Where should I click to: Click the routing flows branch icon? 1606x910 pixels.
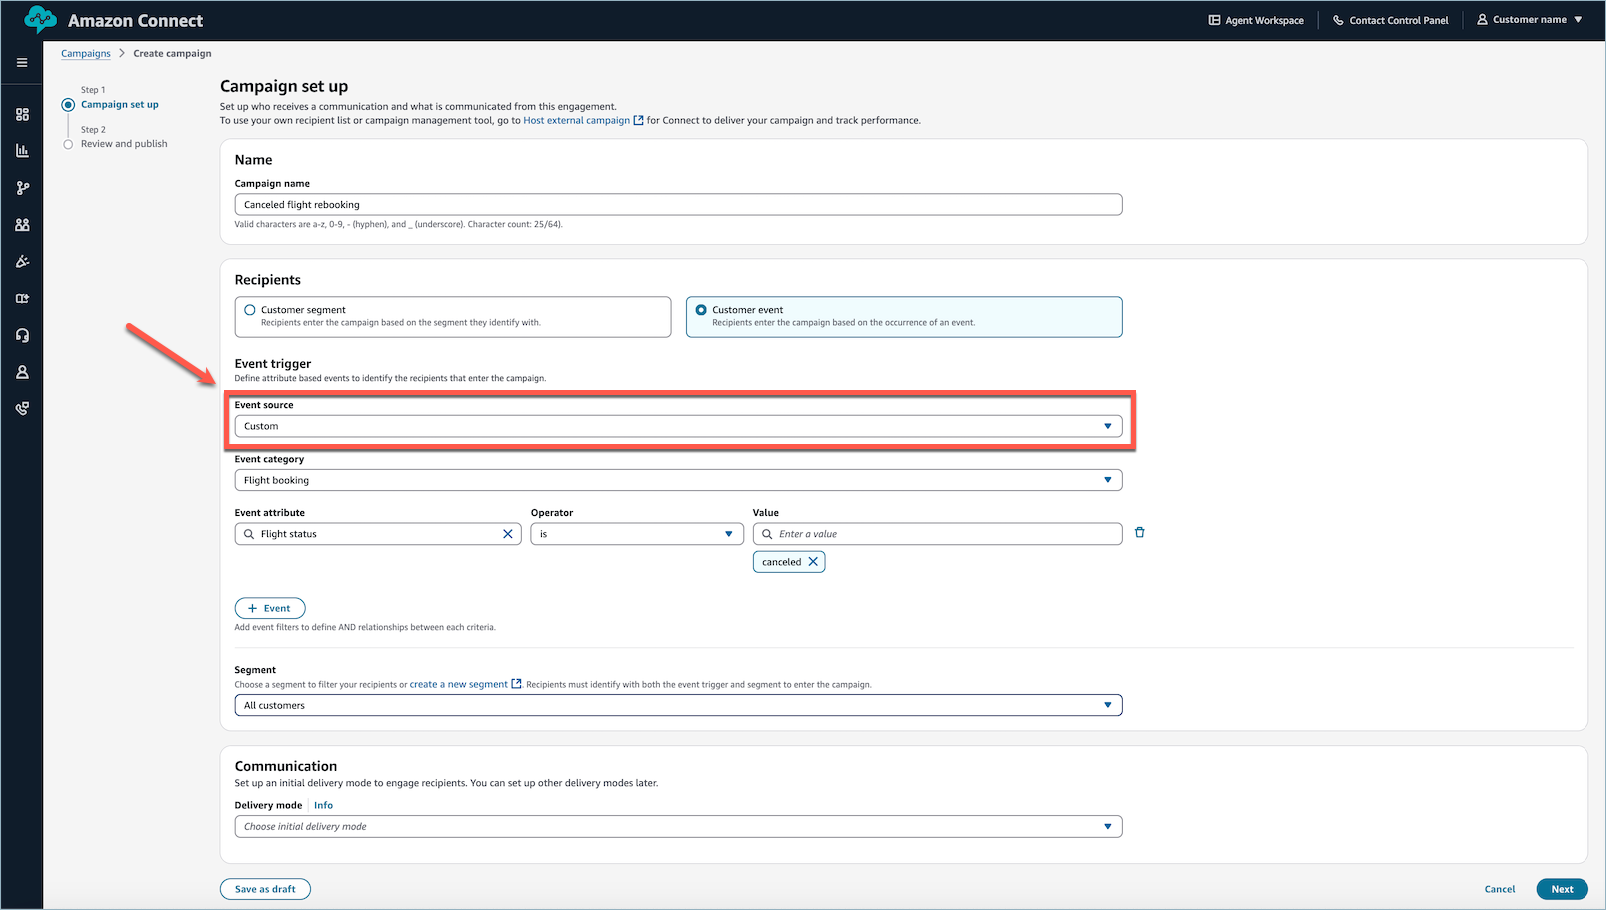tap(22, 187)
